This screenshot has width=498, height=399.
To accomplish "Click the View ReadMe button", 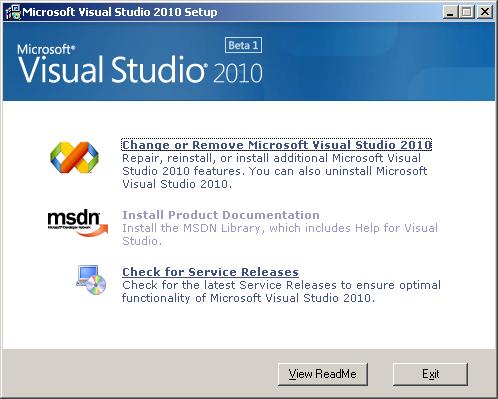I will point(323,374).
